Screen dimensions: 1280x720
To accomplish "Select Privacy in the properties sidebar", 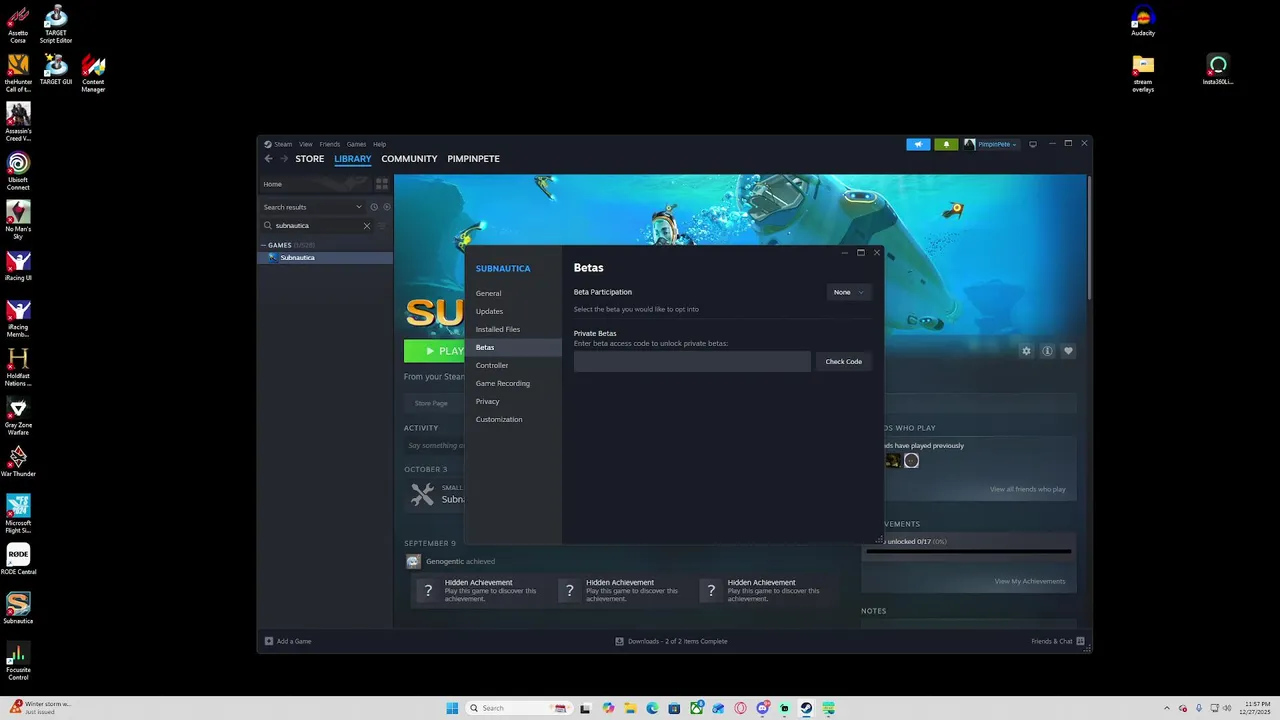I will pos(513,401).
